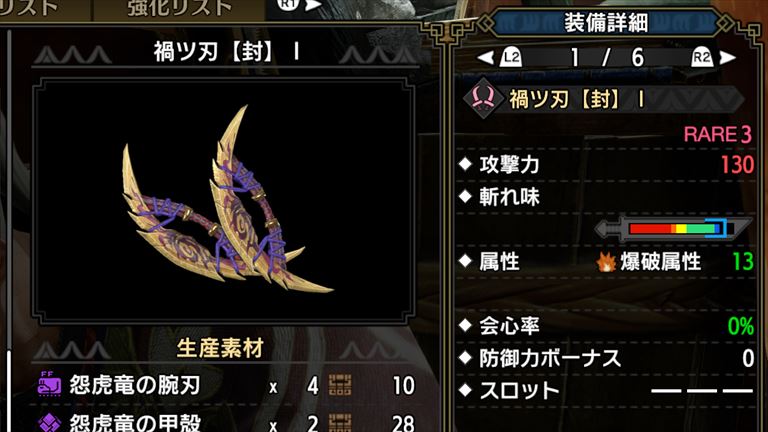This screenshot has height=432, width=768.
Task: Click the 装備詳細 panel header
Action: 606,23
